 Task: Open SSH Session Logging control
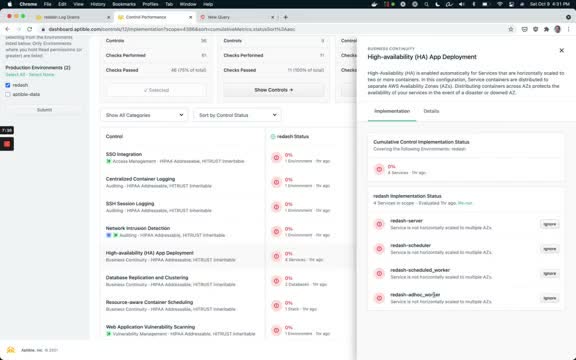click(130, 204)
